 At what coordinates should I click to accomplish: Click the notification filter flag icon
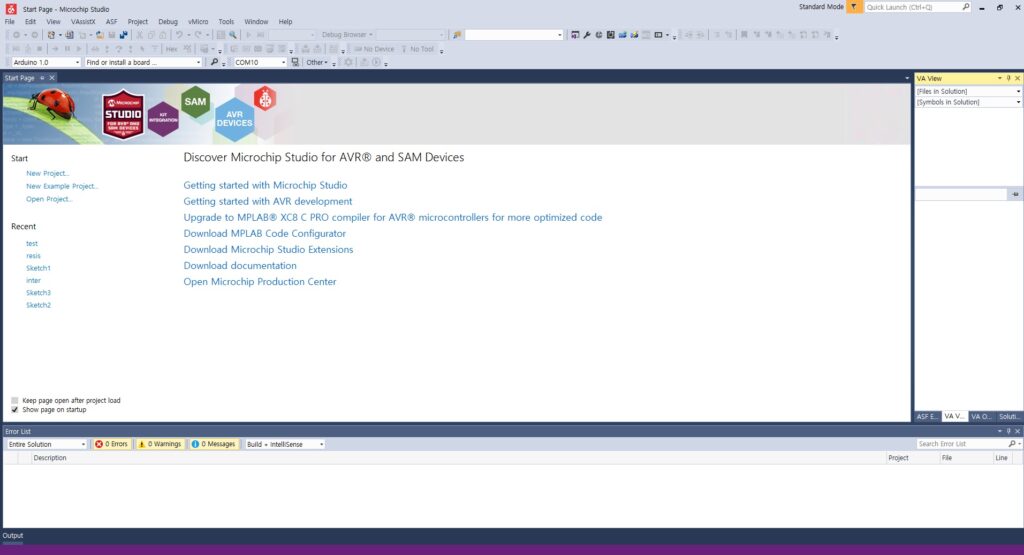pyautogui.click(x=854, y=7)
